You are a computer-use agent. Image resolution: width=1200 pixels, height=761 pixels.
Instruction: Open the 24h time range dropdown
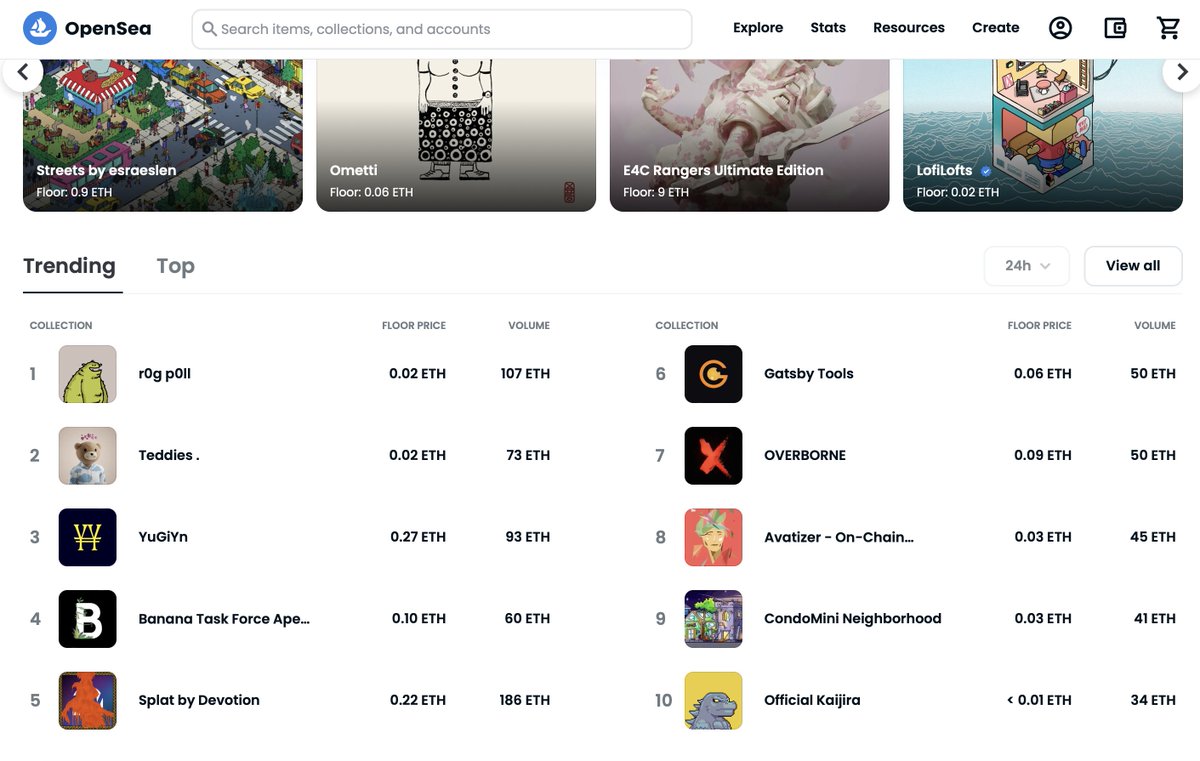[1027, 266]
